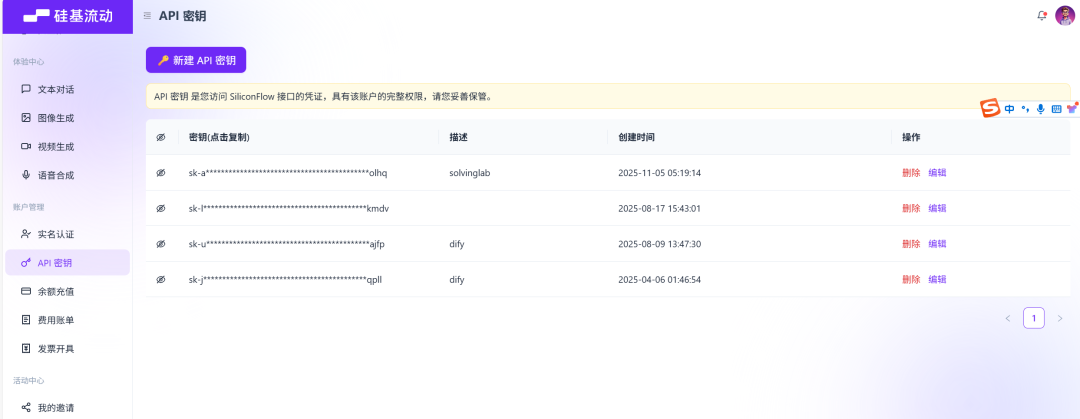Screen dimensions: 1080x419
Task: Click the solvinglab description cell
Action: tap(470, 173)
